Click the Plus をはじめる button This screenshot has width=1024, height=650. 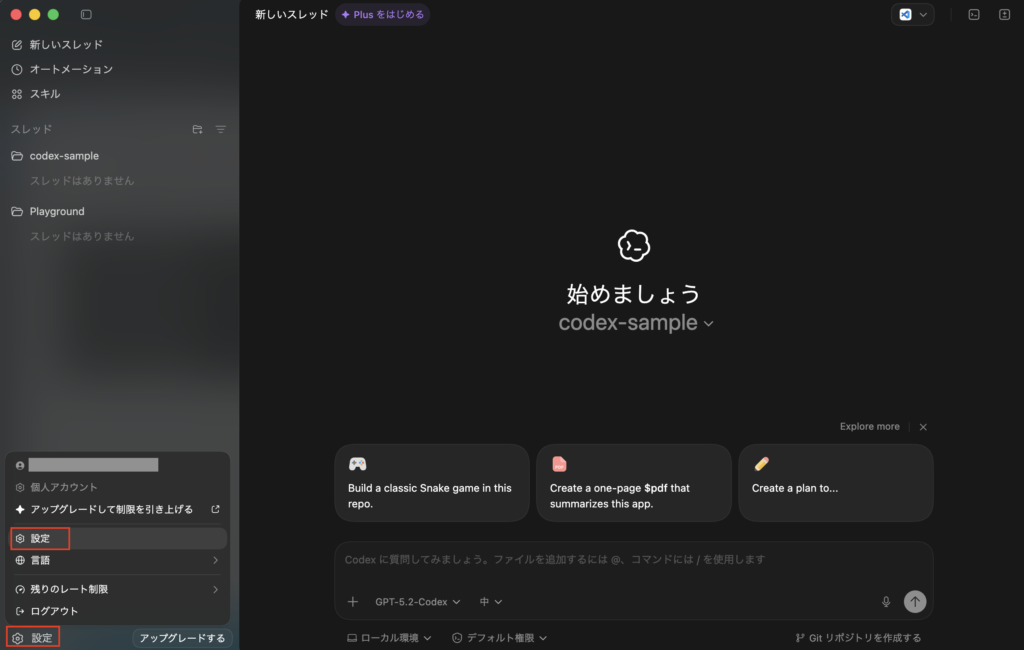(x=383, y=15)
